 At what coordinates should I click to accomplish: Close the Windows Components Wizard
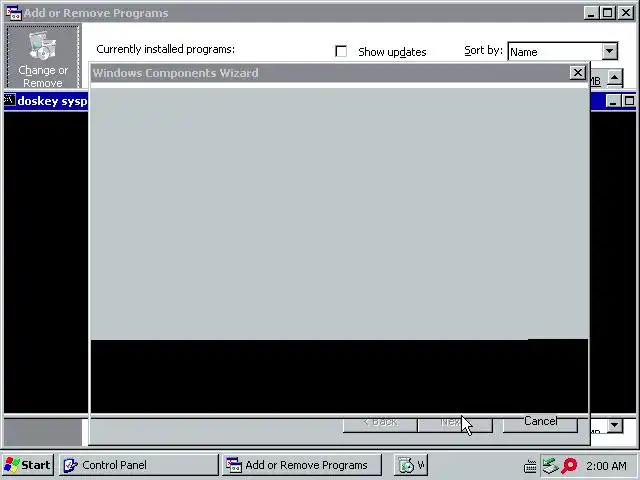tap(578, 73)
